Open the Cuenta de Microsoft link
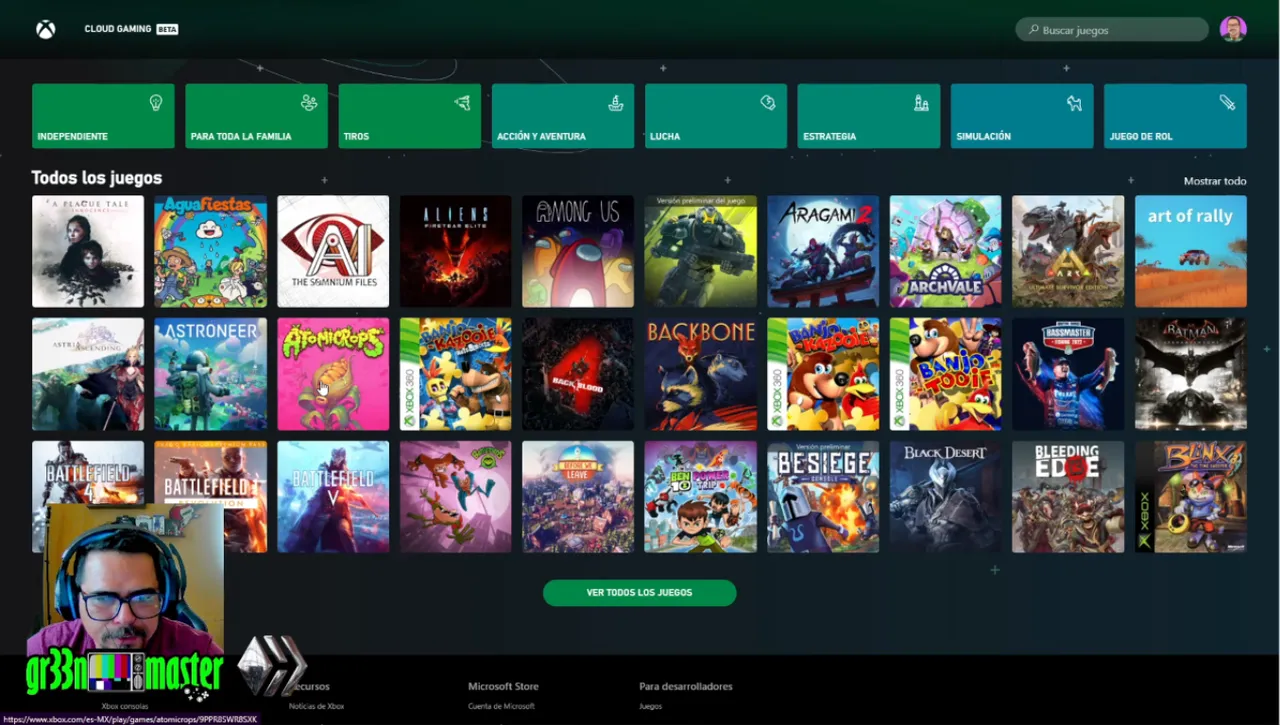The height and width of the screenshot is (725, 1280). (x=501, y=706)
